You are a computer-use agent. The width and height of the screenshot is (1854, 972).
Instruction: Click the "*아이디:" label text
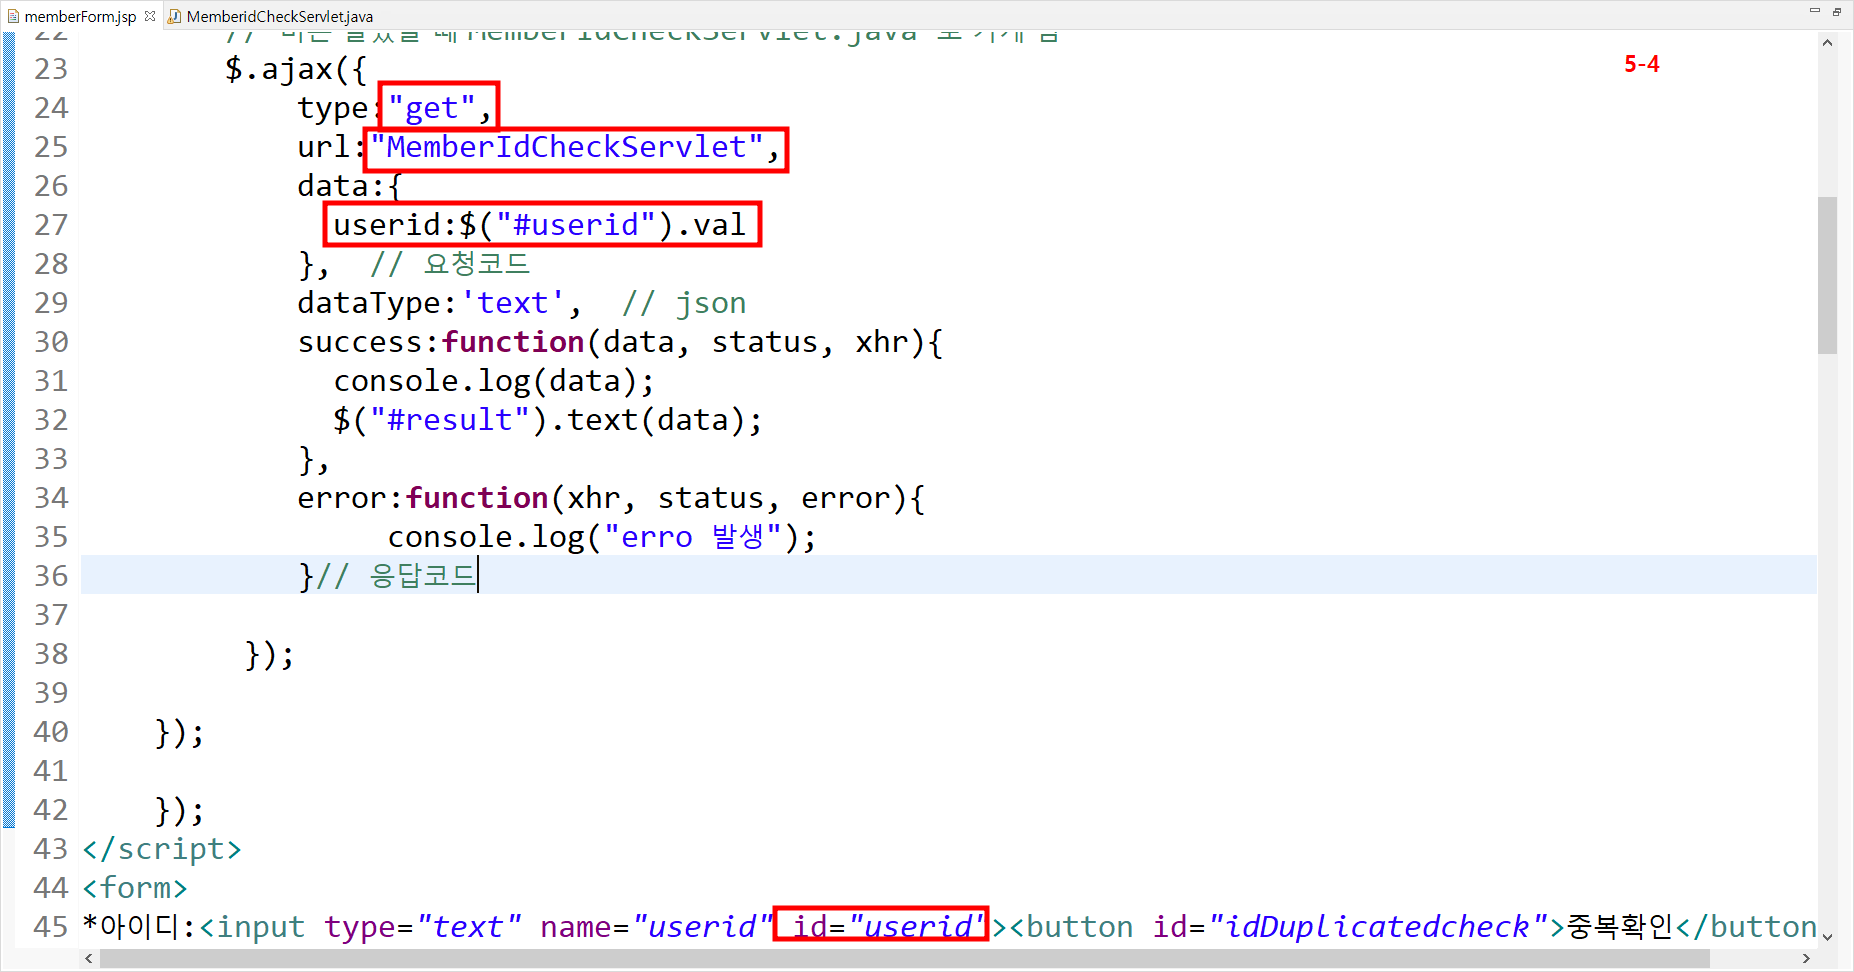click(140, 927)
